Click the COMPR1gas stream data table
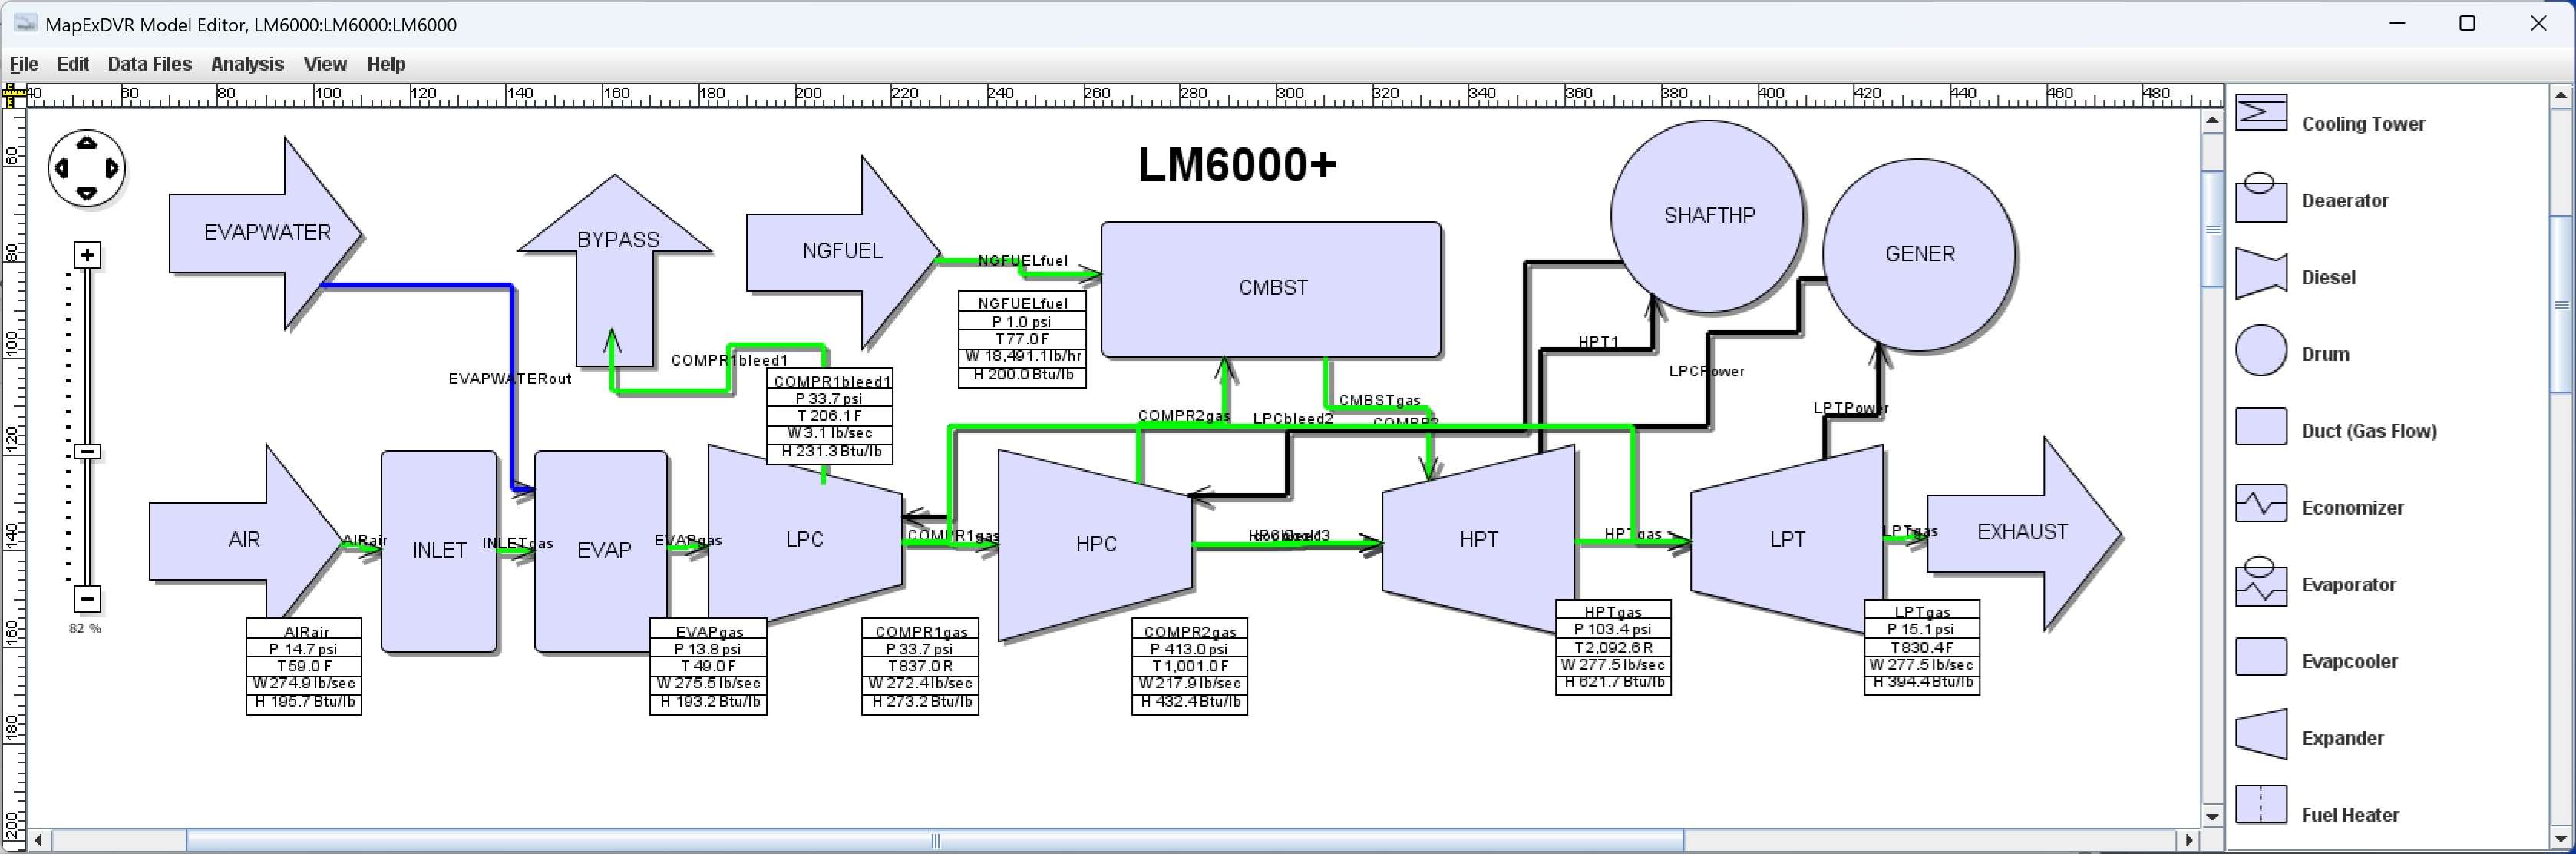 tap(920, 666)
